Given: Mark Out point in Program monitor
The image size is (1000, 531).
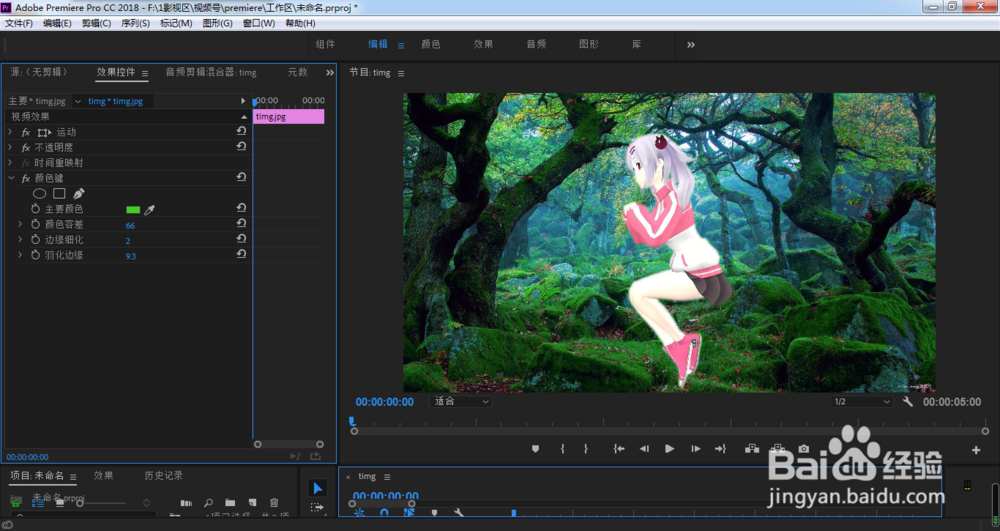Looking at the screenshot, I should tap(585, 449).
